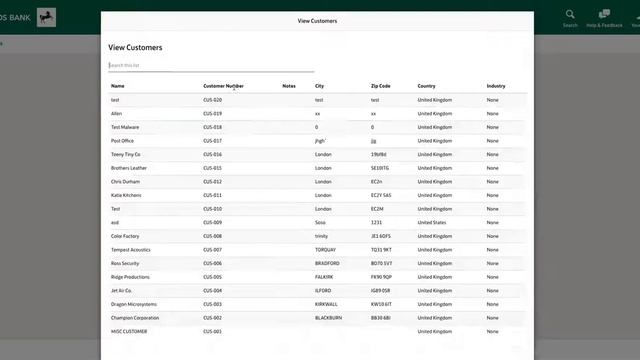Image resolution: width=640 pixels, height=360 pixels.
Task: Sort by the Country column header
Action: [426, 86]
